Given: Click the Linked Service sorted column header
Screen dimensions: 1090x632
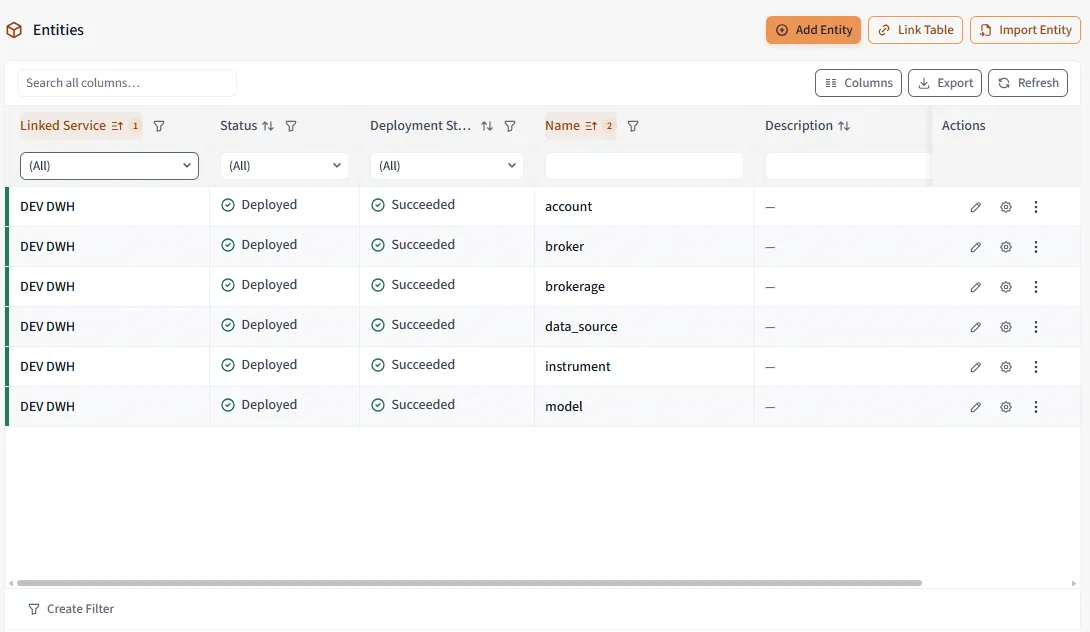Looking at the screenshot, I should (81, 126).
